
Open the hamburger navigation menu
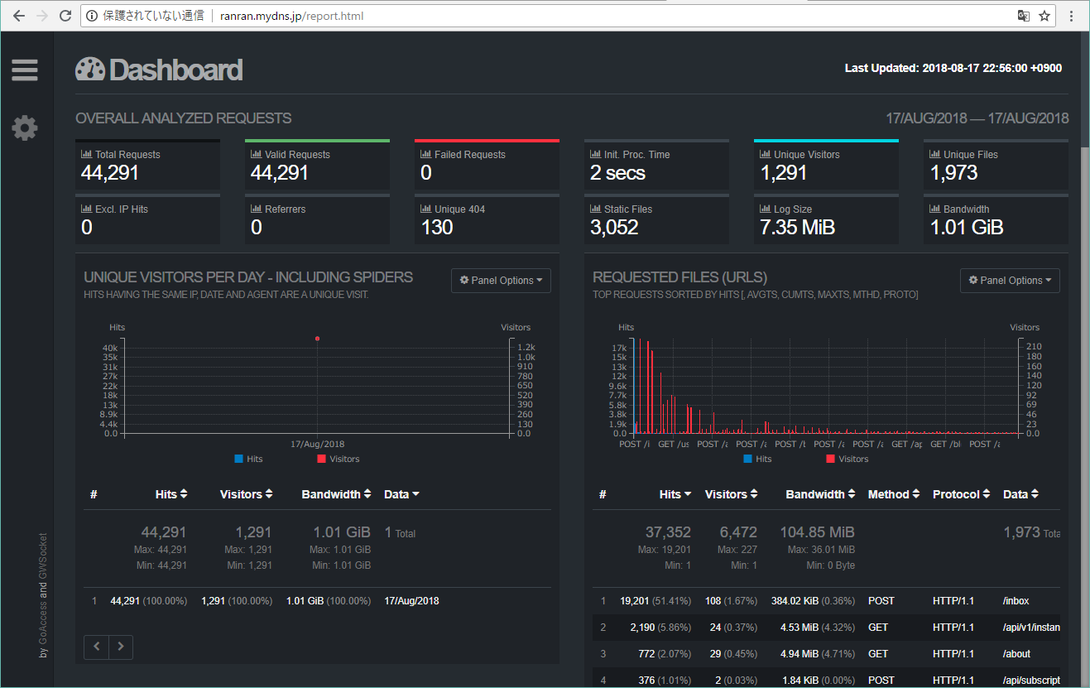[x=25, y=70]
